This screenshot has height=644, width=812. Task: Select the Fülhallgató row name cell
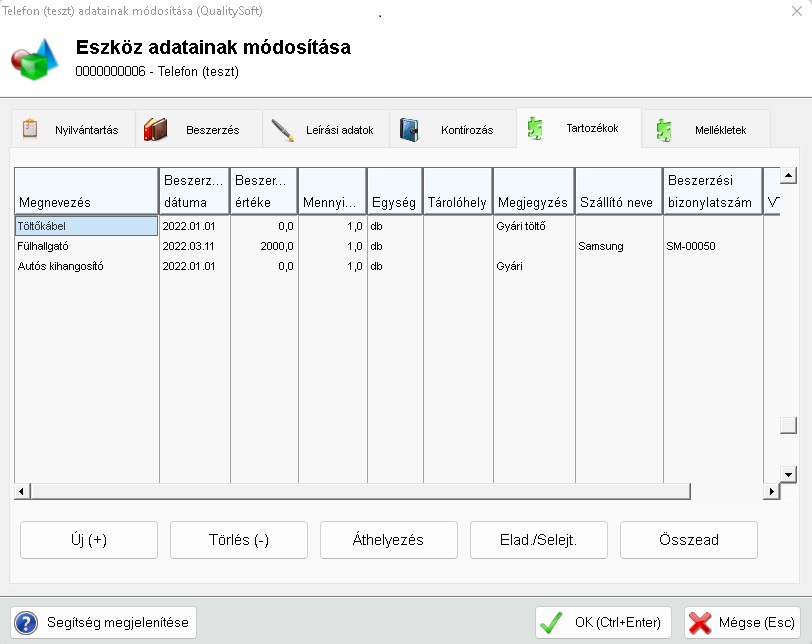(86, 246)
